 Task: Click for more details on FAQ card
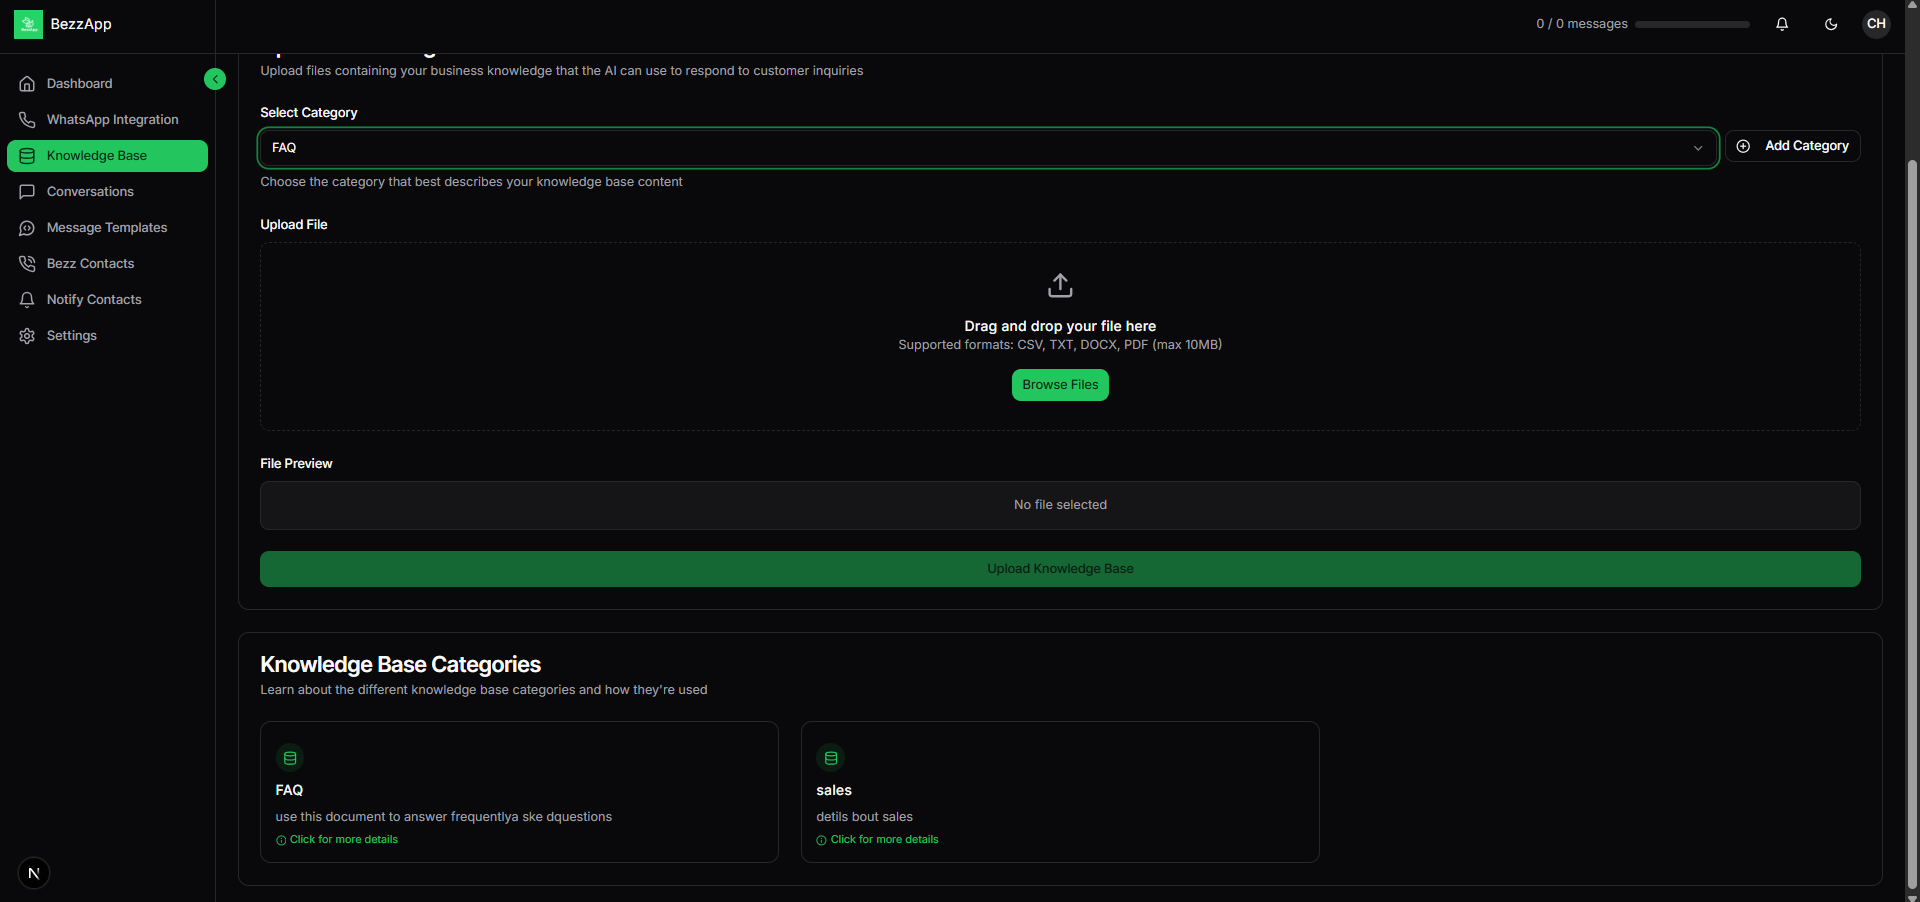337,840
